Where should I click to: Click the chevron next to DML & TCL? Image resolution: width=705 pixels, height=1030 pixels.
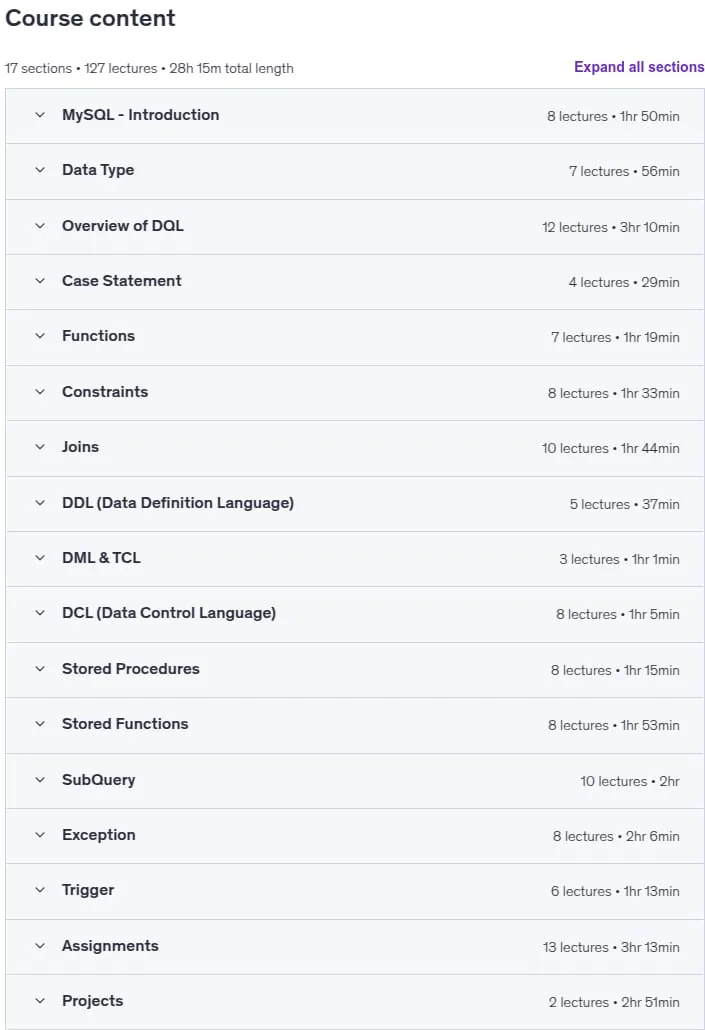40,558
